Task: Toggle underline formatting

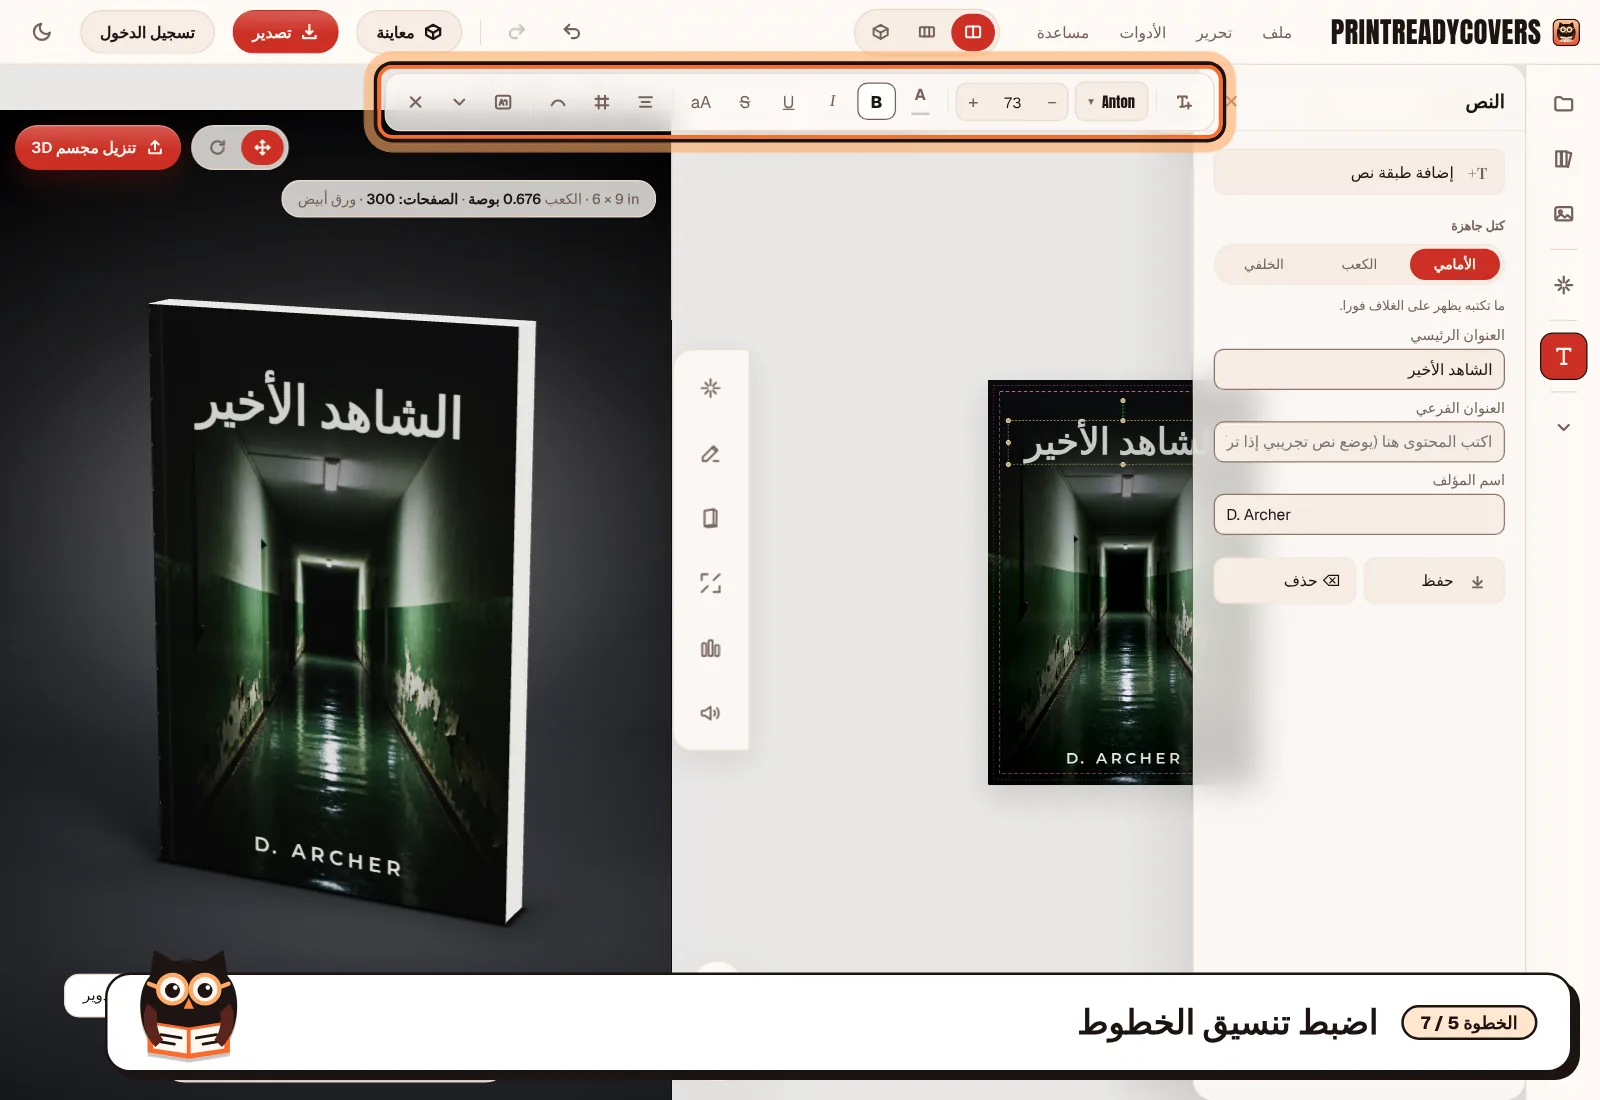Action: point(788,102)
